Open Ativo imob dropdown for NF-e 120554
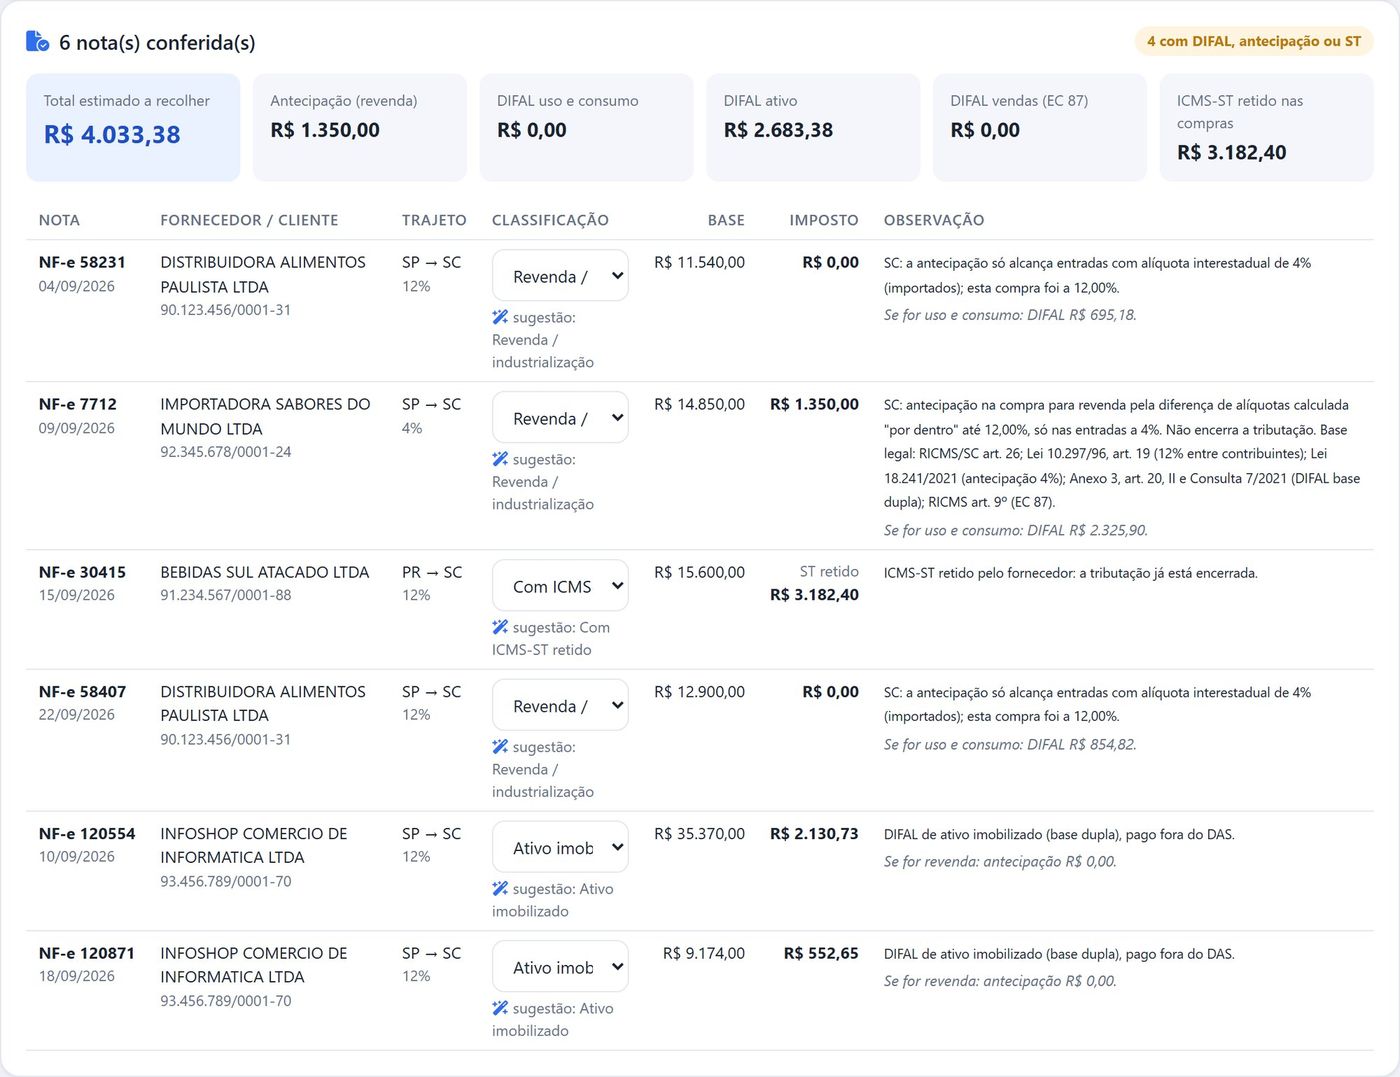1400x1077 pixels. 560,847
